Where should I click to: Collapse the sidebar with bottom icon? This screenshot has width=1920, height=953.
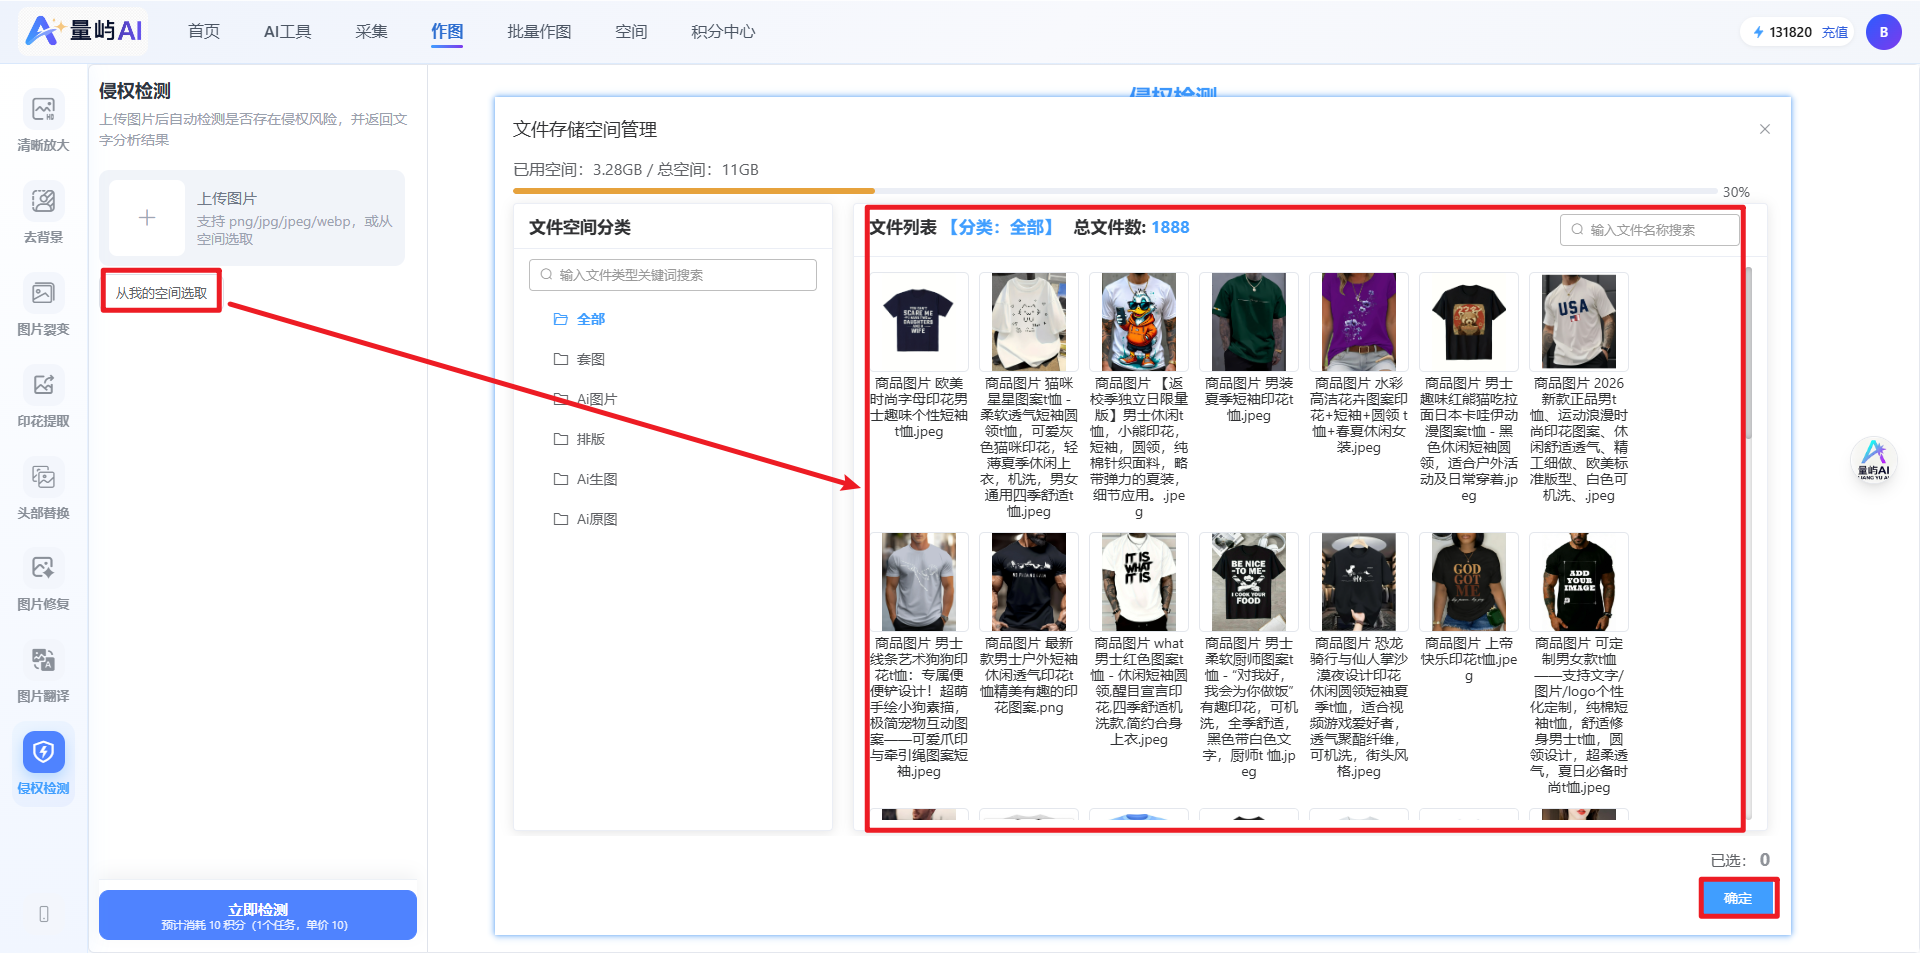(x=44, y=914)
